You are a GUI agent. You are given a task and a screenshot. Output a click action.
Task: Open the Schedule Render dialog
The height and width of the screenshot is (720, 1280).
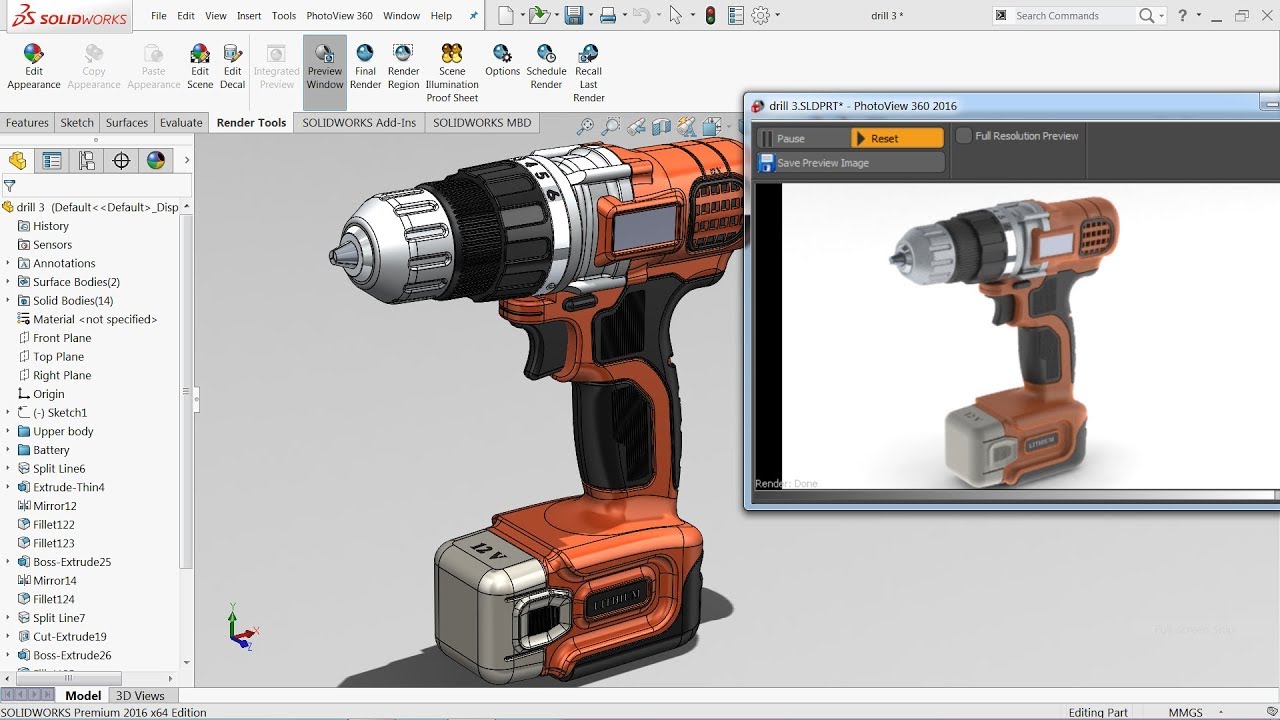pos(546,56)
